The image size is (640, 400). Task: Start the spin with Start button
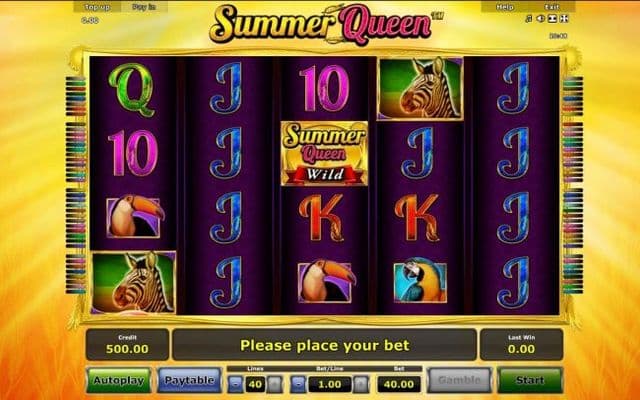point(530,380)
